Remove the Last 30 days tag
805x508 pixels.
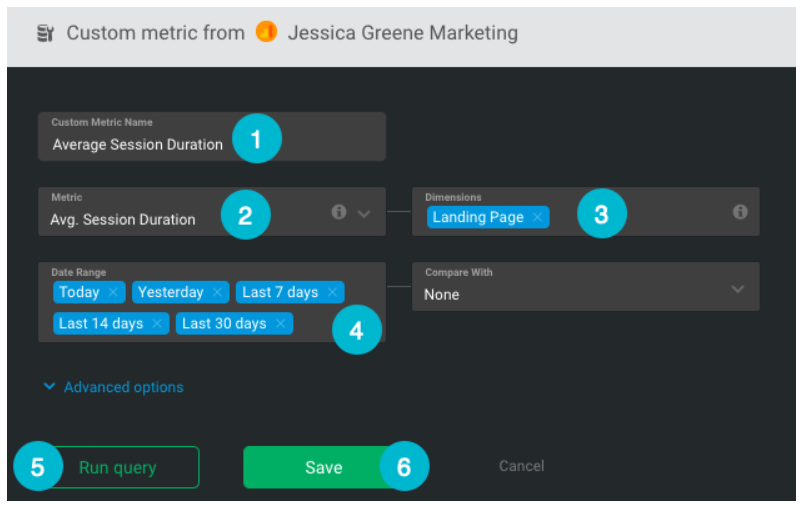point(280,323)
